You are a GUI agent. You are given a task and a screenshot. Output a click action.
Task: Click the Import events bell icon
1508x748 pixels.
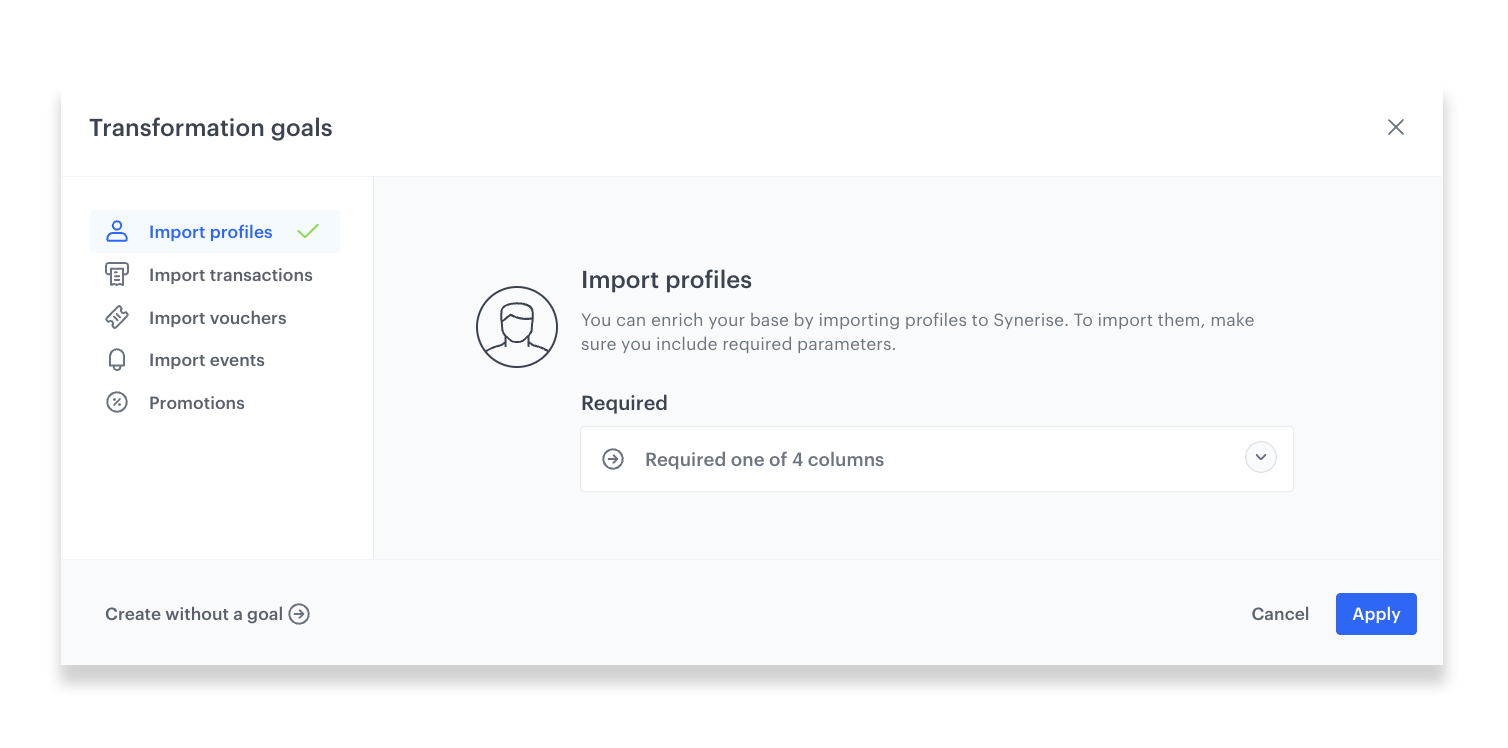click(118, 359)
